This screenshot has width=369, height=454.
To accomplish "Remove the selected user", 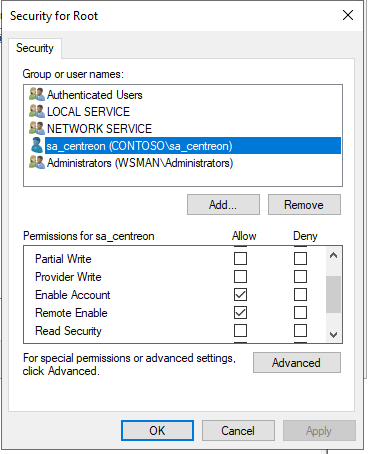I will click(304, 205).
